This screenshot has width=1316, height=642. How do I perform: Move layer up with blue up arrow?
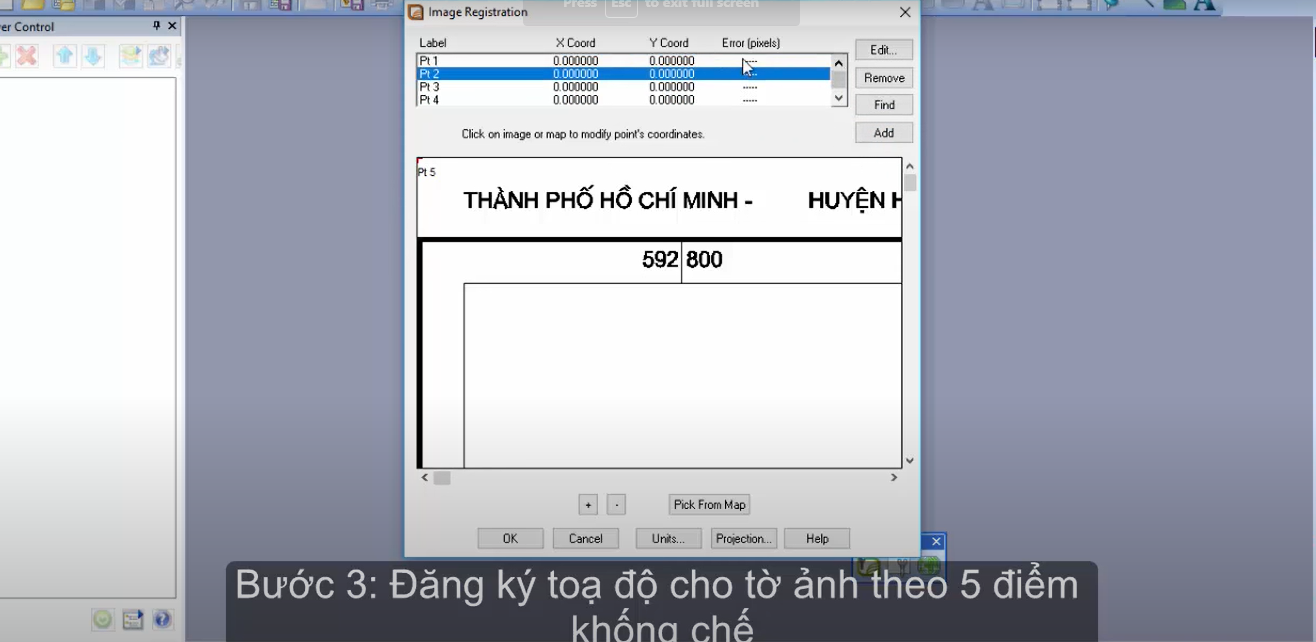tap(65, 56)
